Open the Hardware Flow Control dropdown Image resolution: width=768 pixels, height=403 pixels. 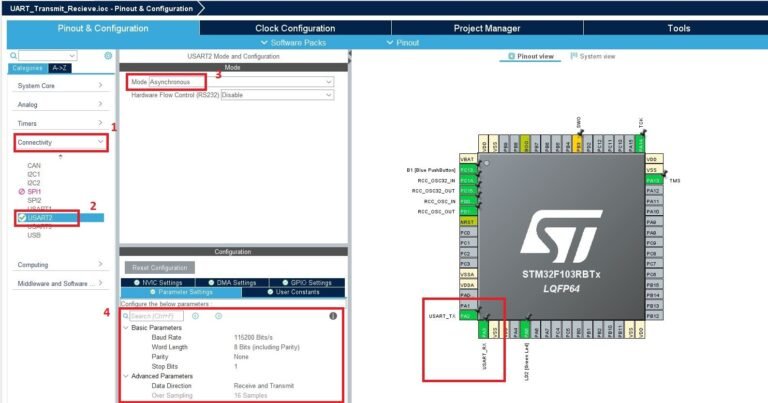click(277, 95)
